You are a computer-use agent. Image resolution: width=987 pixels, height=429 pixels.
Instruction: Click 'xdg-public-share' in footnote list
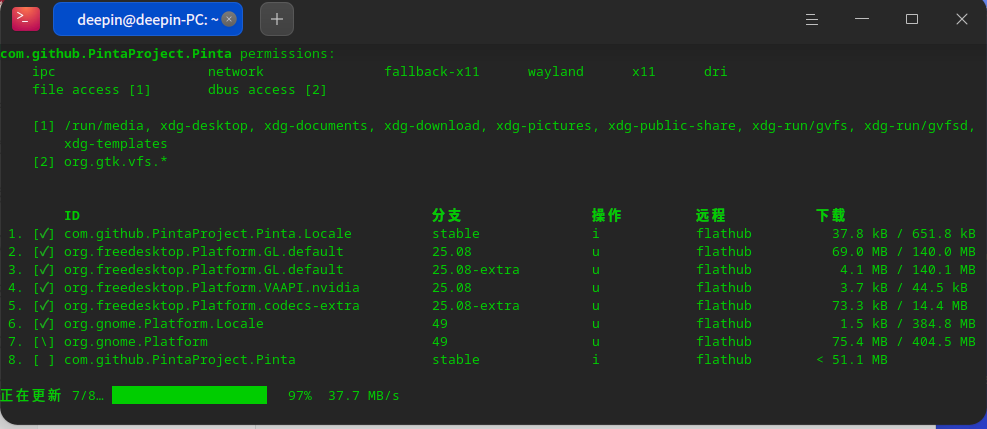click(x=672, y=126)
